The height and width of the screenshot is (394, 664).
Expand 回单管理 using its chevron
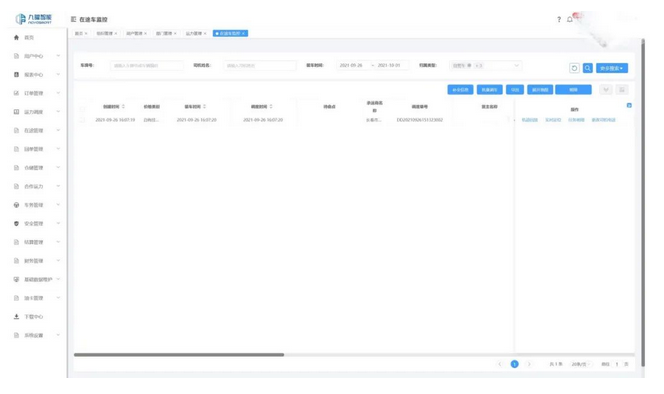coord(58,149)
